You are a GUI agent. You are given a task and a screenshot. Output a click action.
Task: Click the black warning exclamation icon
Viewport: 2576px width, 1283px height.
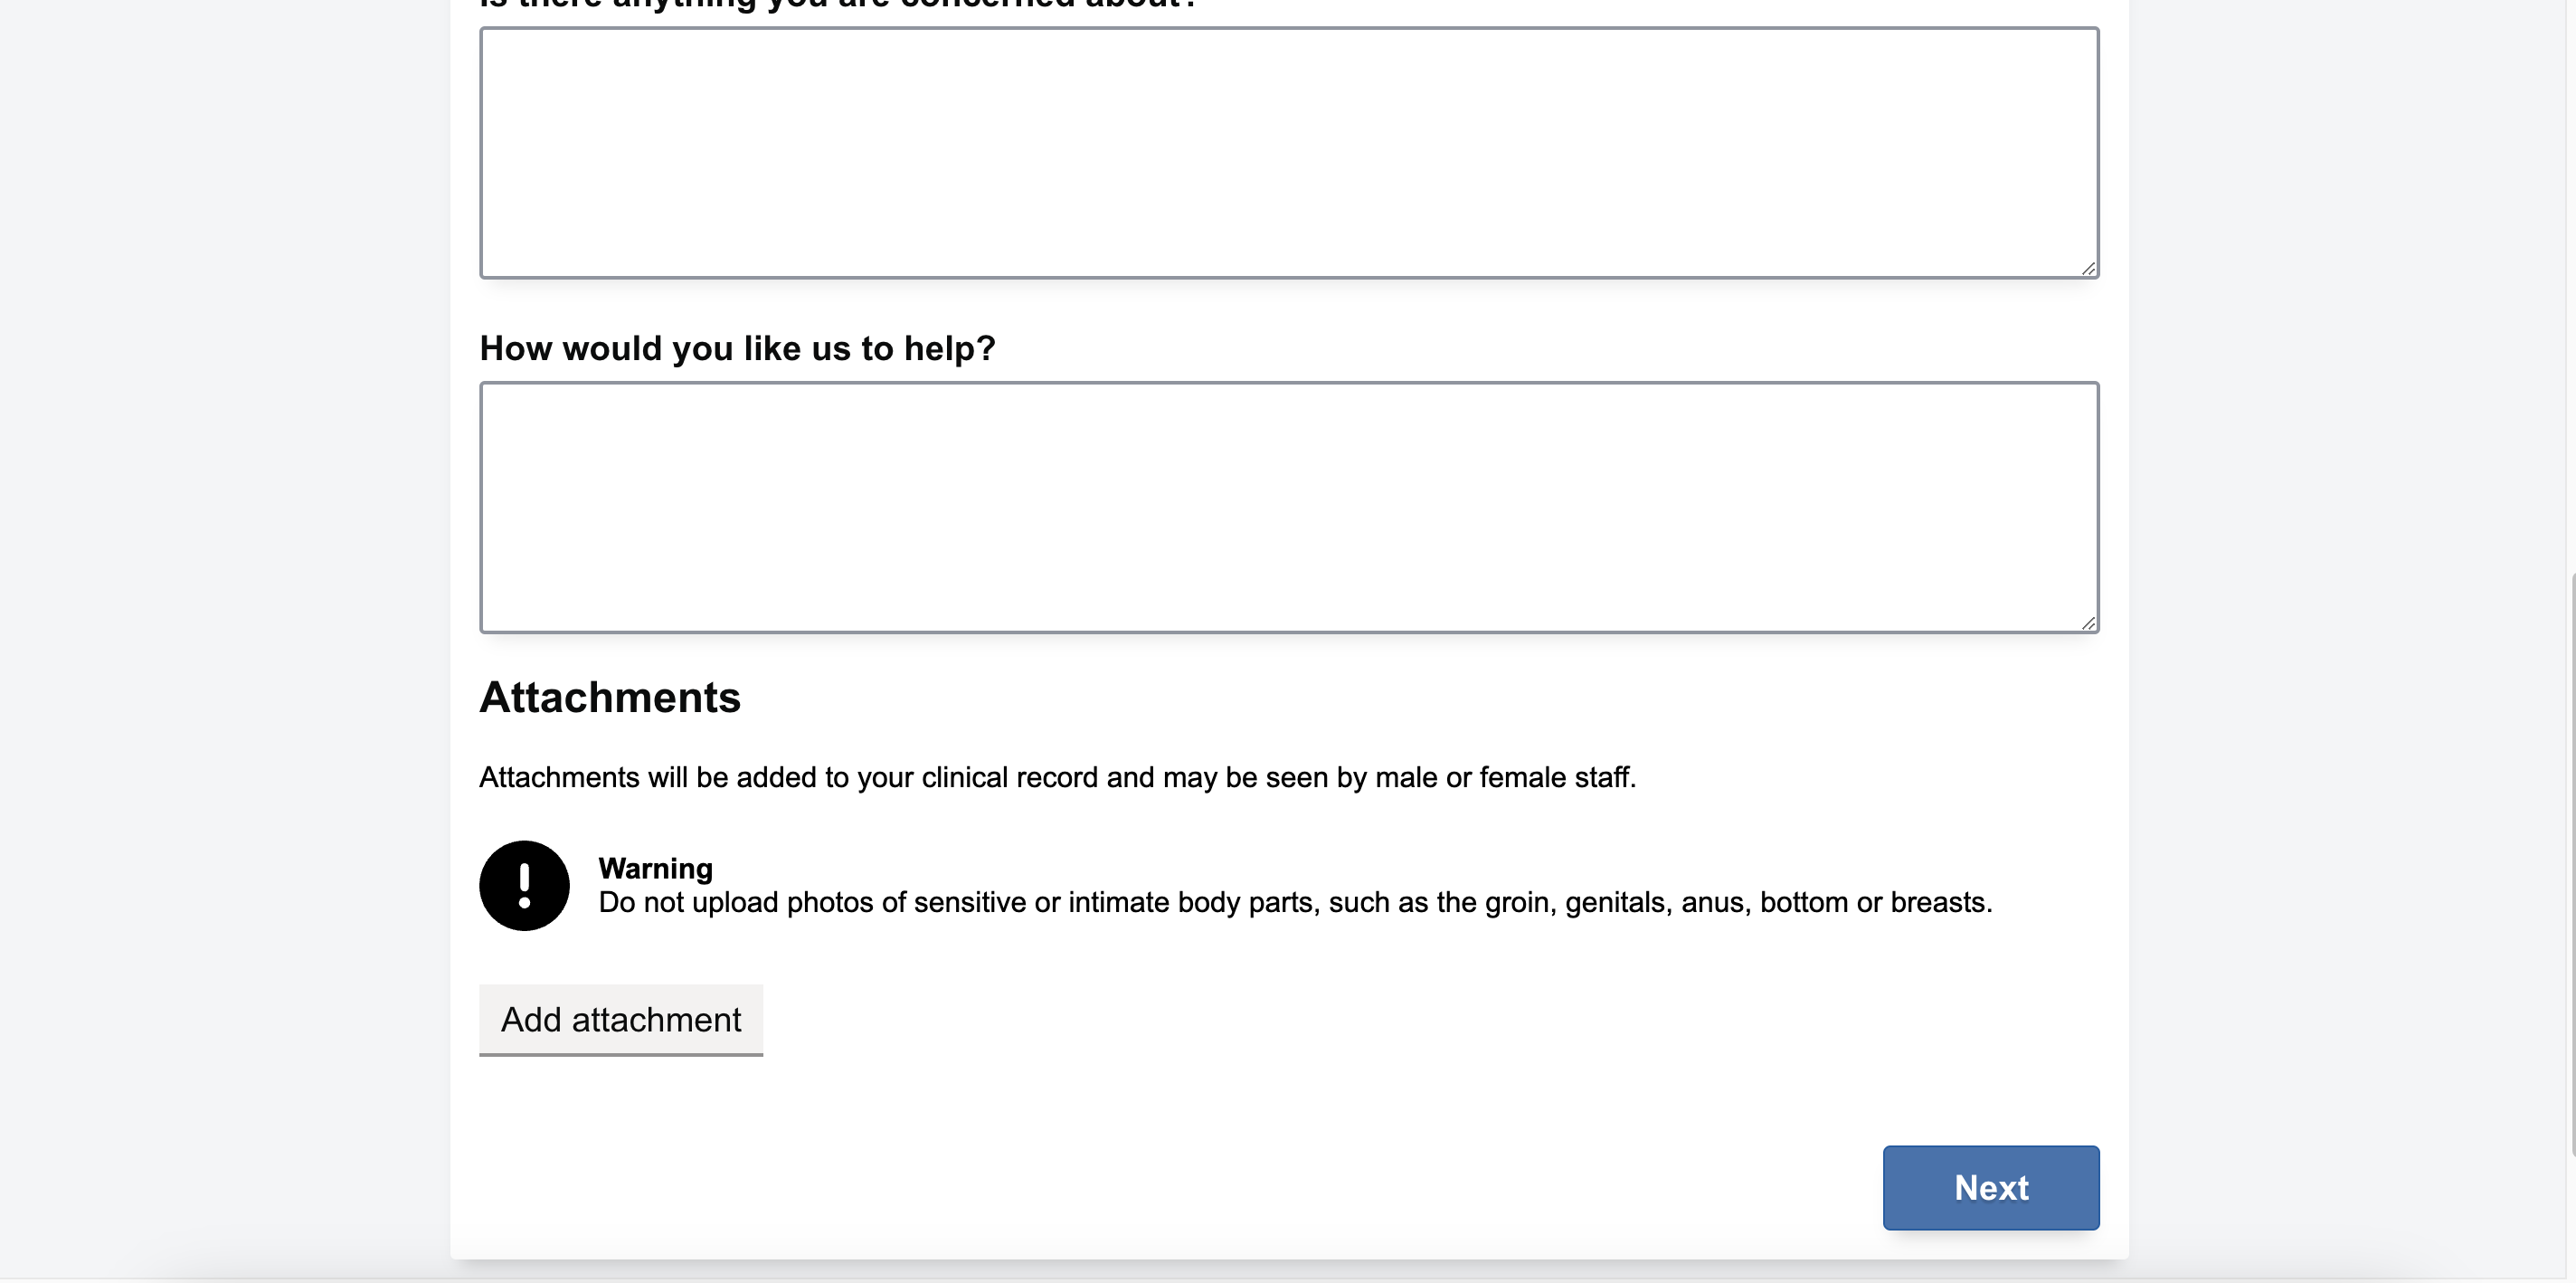click(x=524, y=885)
